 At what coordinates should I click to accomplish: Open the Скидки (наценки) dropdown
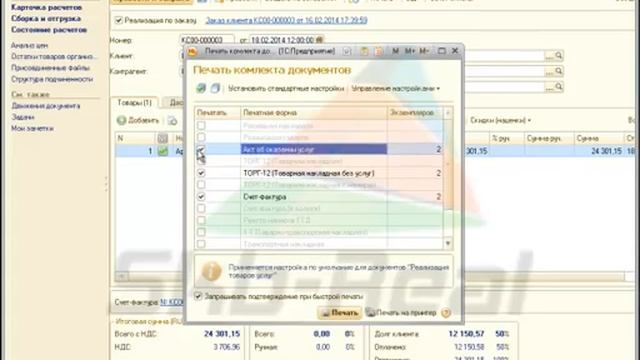(x=500, y=120)
